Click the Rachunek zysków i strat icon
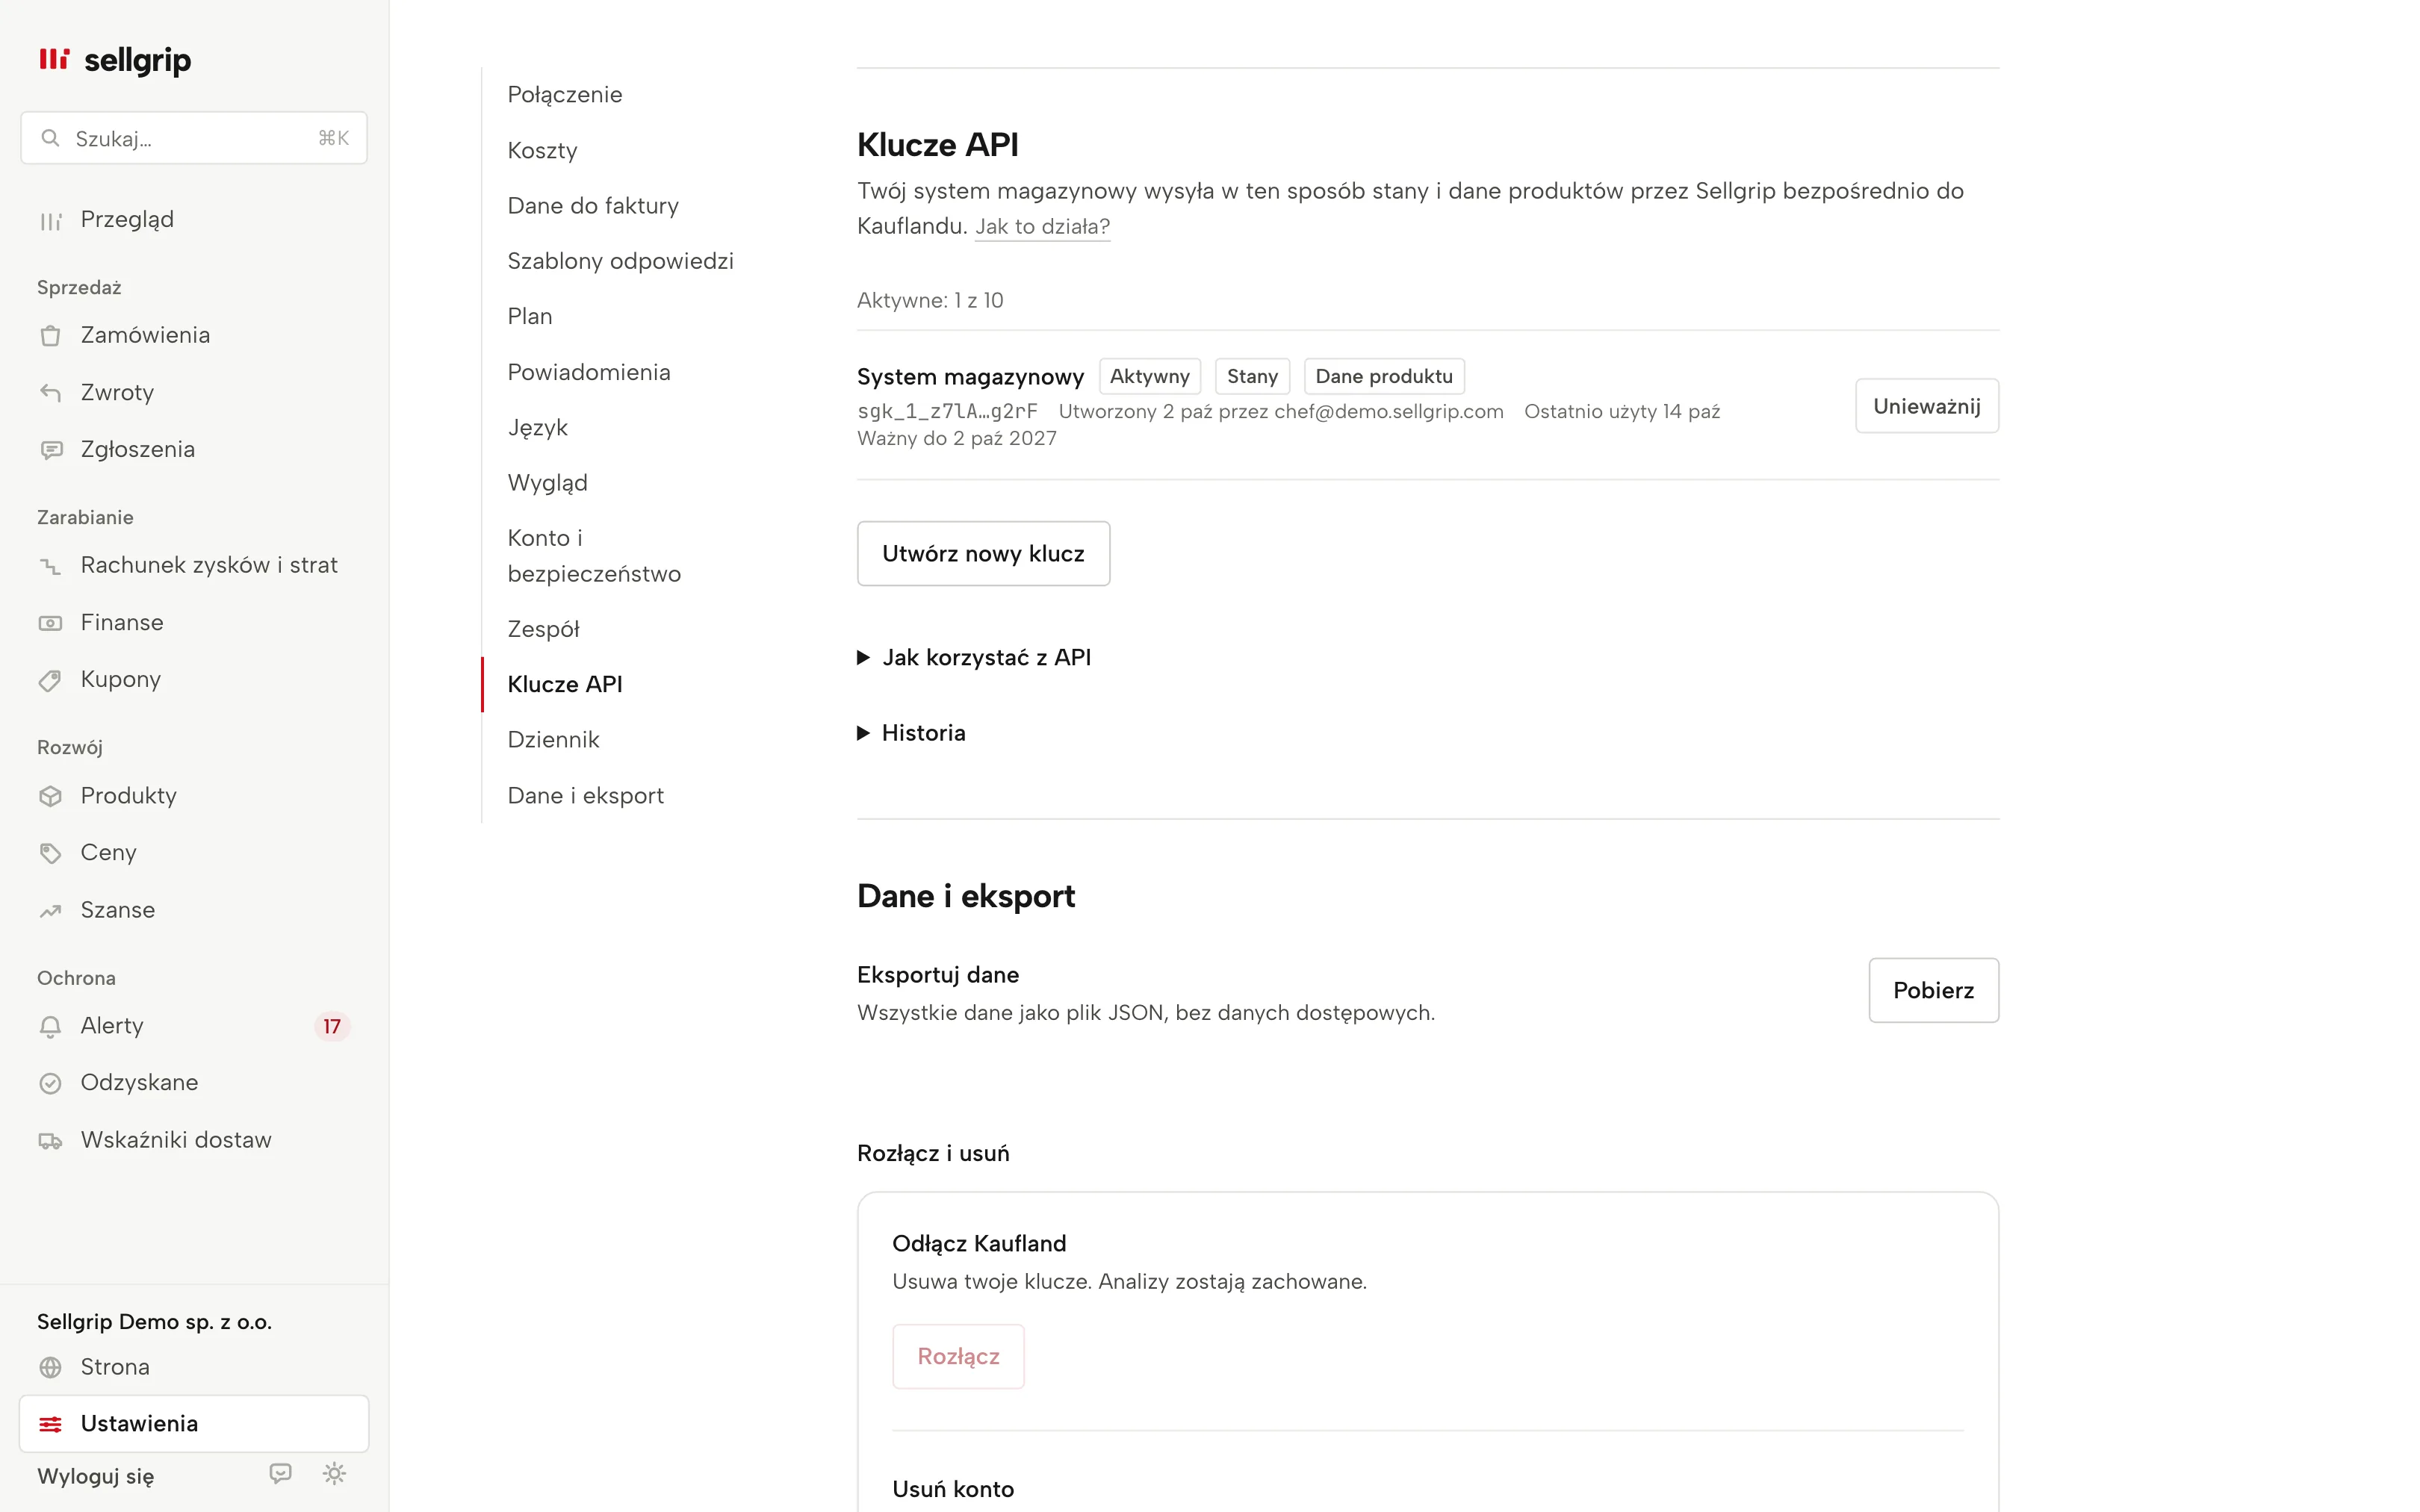Image resolution: width=2420 pixels, height=1512 pixels. coord(50,566)
